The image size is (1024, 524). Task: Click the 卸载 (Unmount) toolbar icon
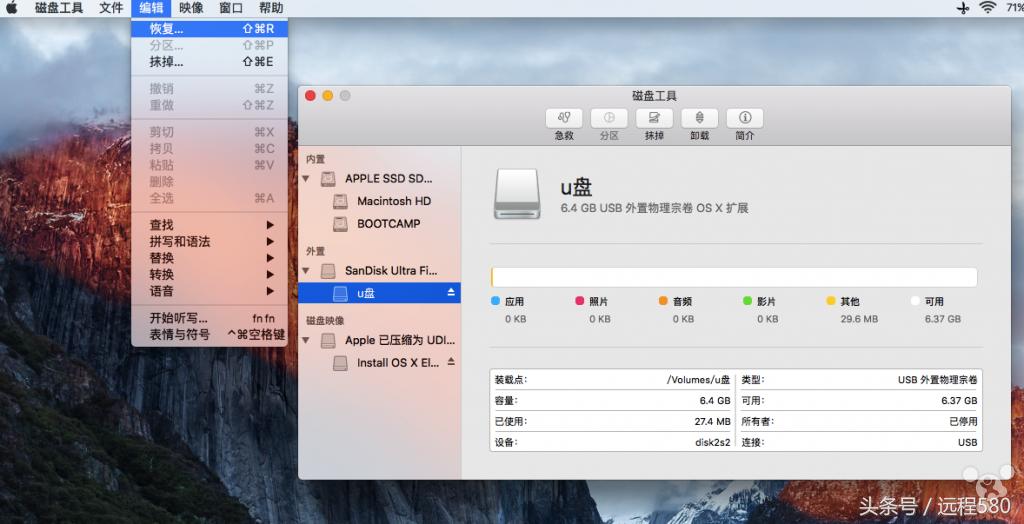point(699,118)
